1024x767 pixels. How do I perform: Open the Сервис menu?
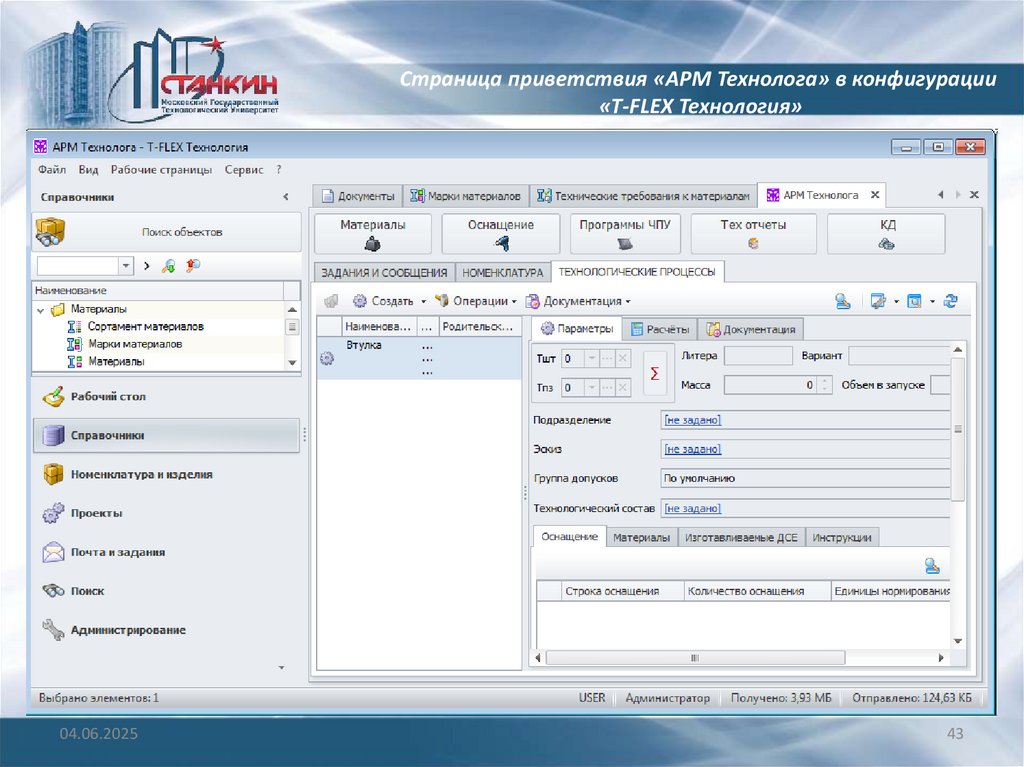pyautogui.click(x=244, y=170)
